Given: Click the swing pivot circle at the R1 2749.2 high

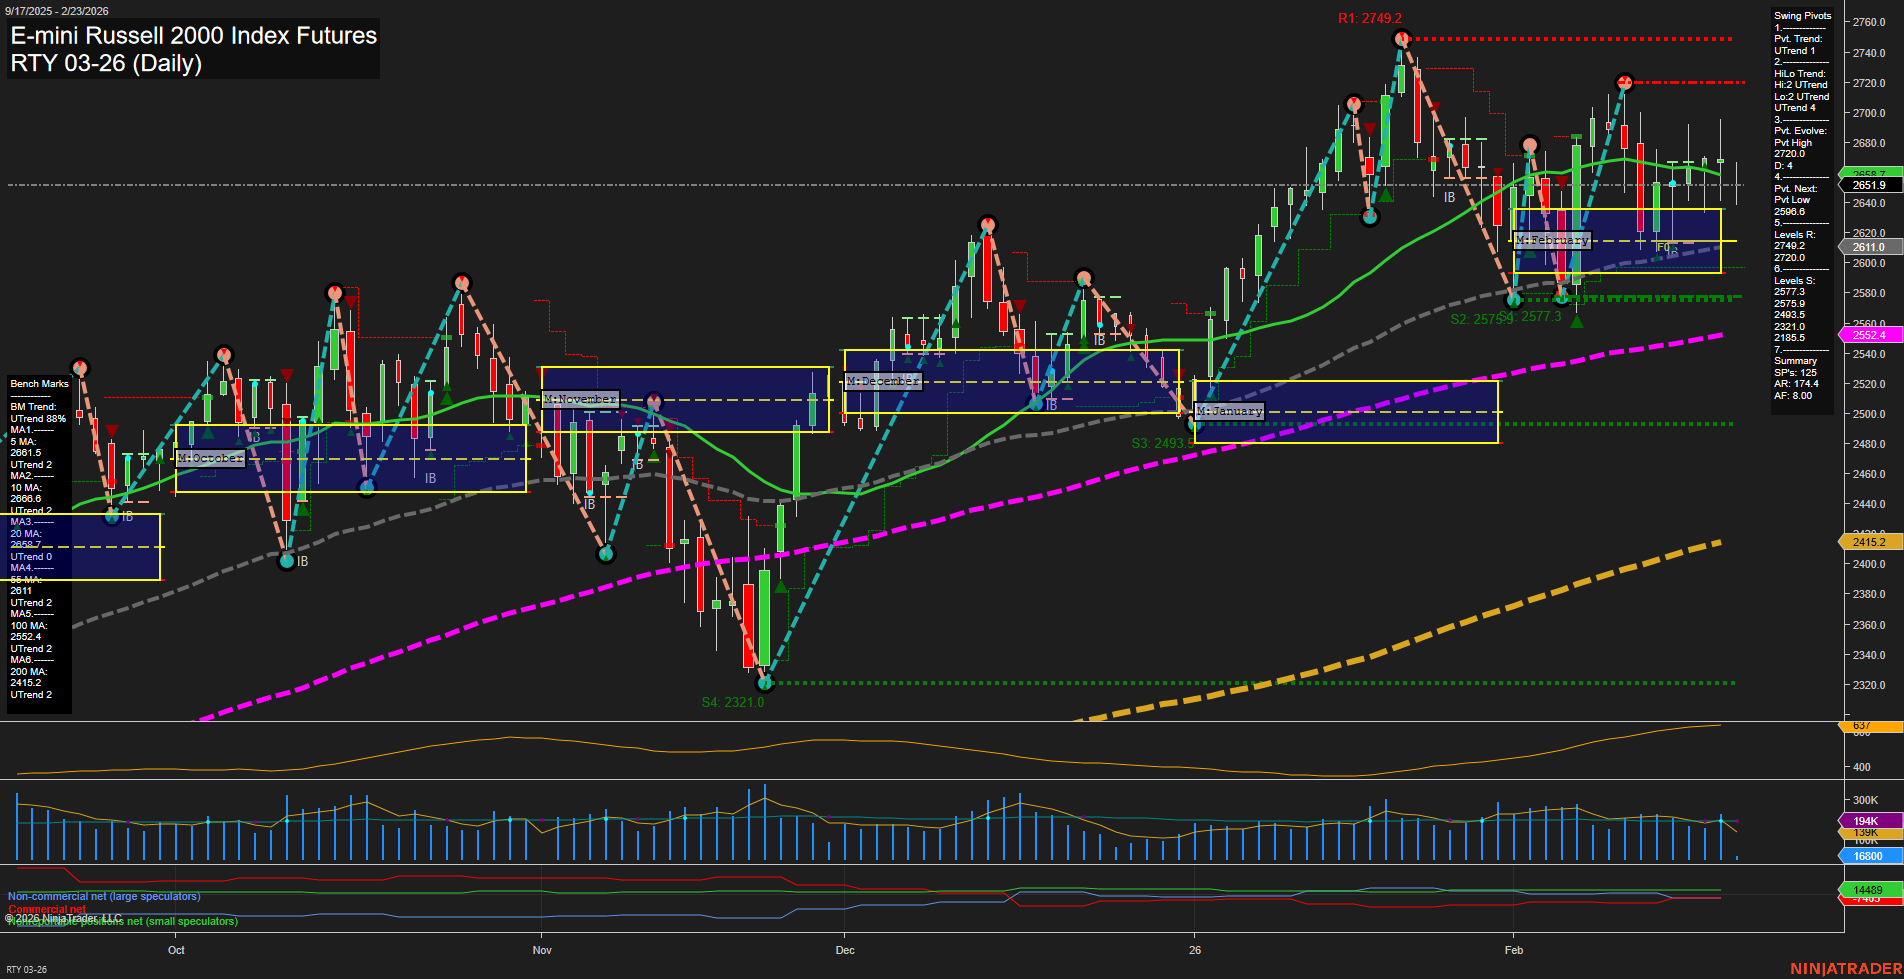Looking at the screenshot, I should point(1400,38).
